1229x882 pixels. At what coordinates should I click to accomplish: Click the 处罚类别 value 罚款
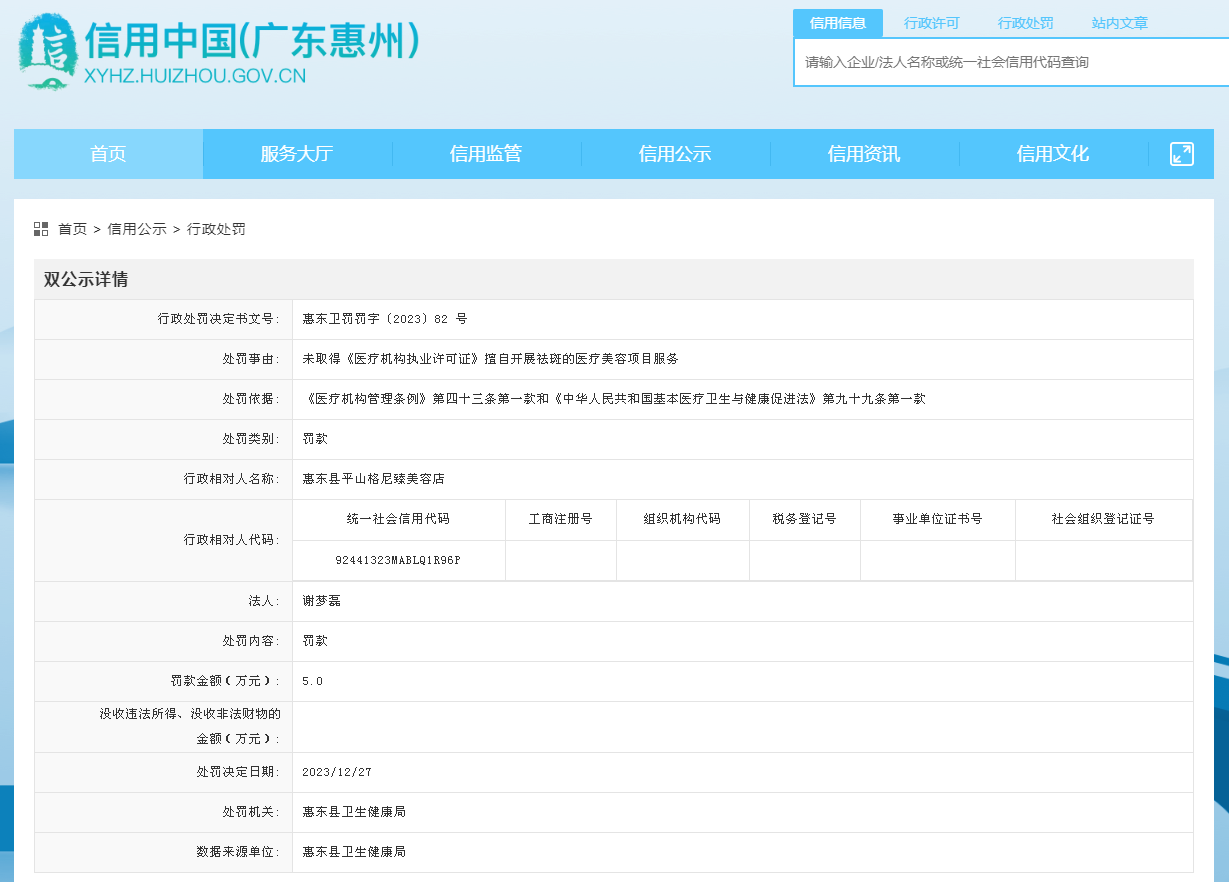tap(315, 439)
